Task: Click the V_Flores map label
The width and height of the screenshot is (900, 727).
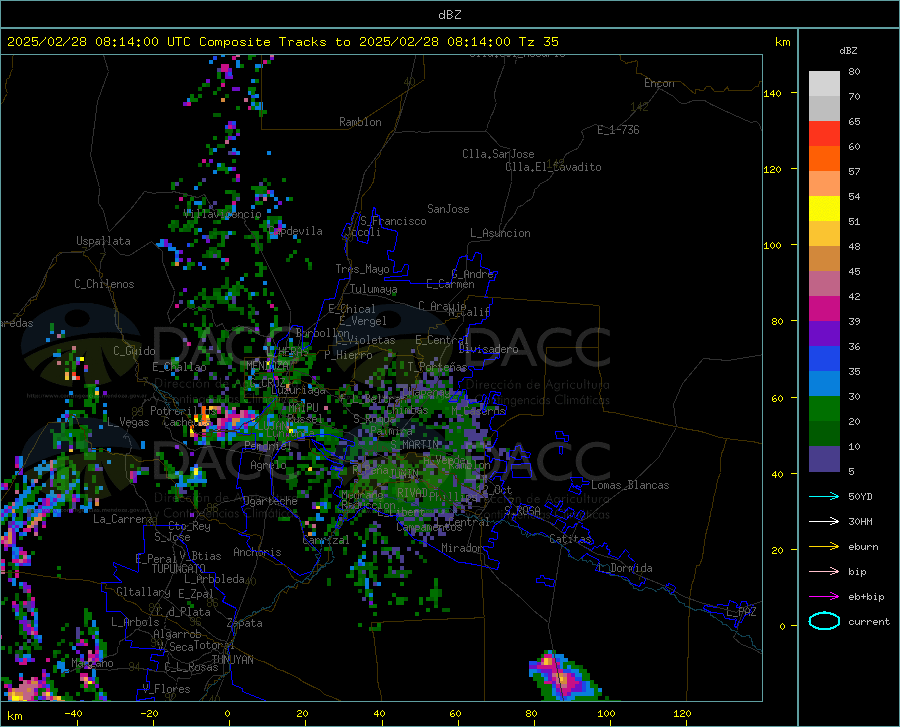Action: point(166,689)
